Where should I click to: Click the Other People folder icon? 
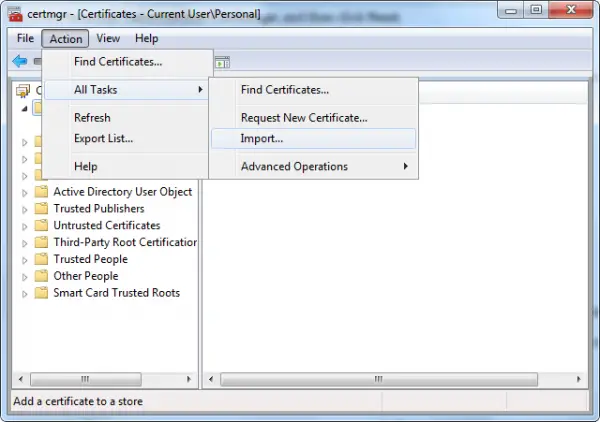[41, 276]
